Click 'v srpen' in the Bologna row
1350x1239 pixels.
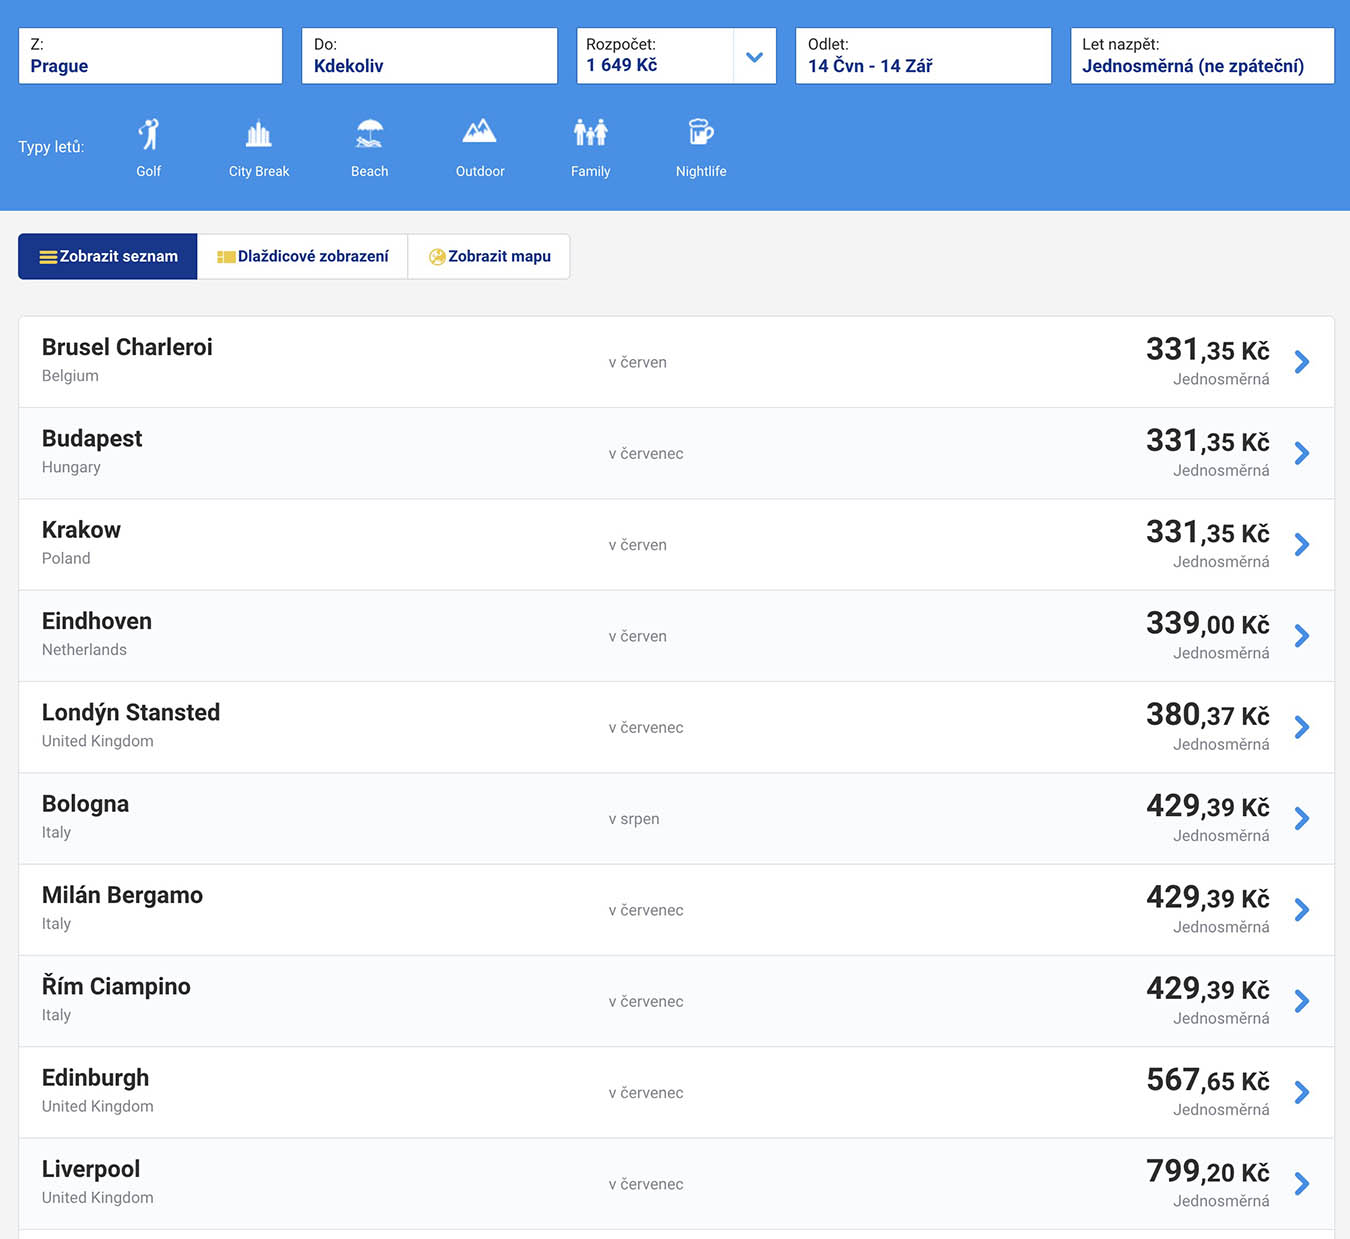[x=634, y=819]
